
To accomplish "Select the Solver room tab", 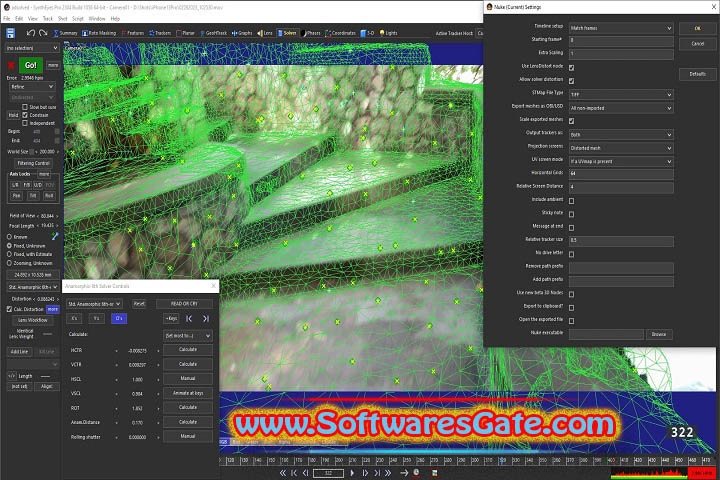I will [287, 33].
